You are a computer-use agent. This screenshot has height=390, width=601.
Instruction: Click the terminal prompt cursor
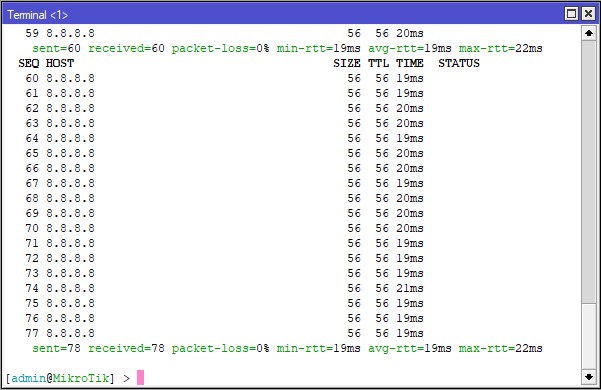(x=140, y=377)
